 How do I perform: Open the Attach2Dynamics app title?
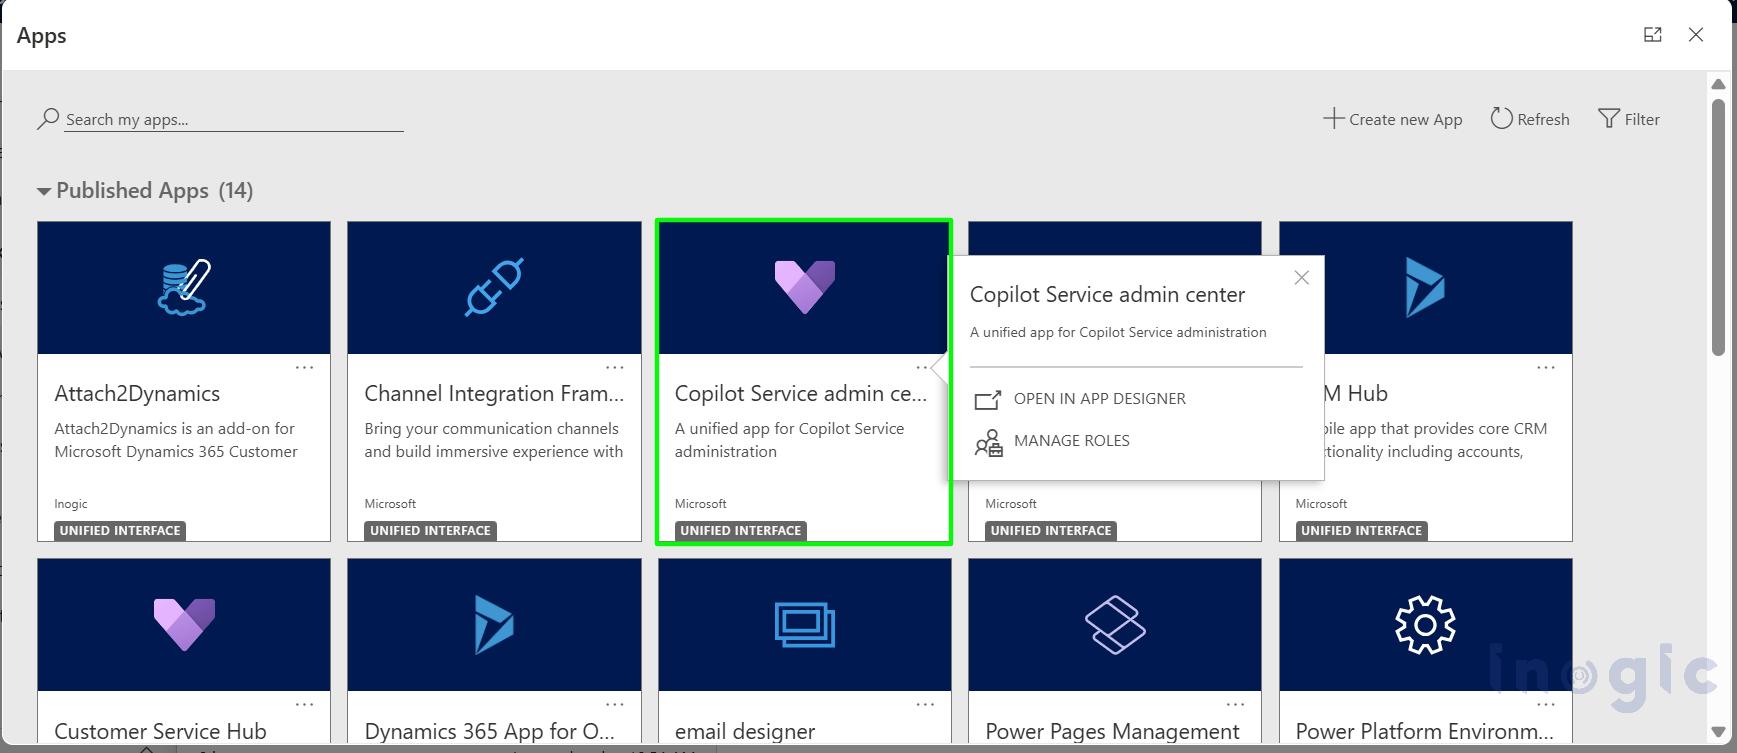137,394
